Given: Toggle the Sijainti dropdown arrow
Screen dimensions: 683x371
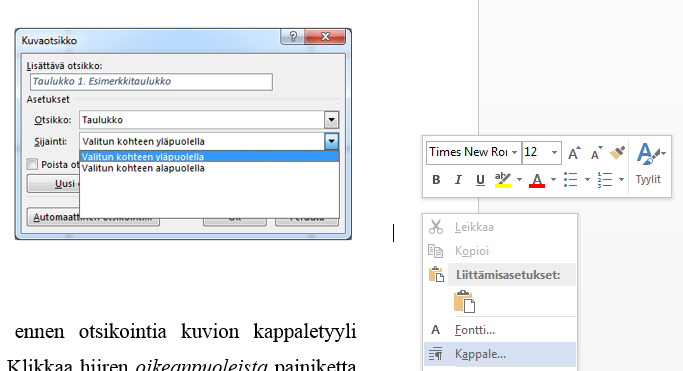Looking at the screenshot, I should (331, 142).
